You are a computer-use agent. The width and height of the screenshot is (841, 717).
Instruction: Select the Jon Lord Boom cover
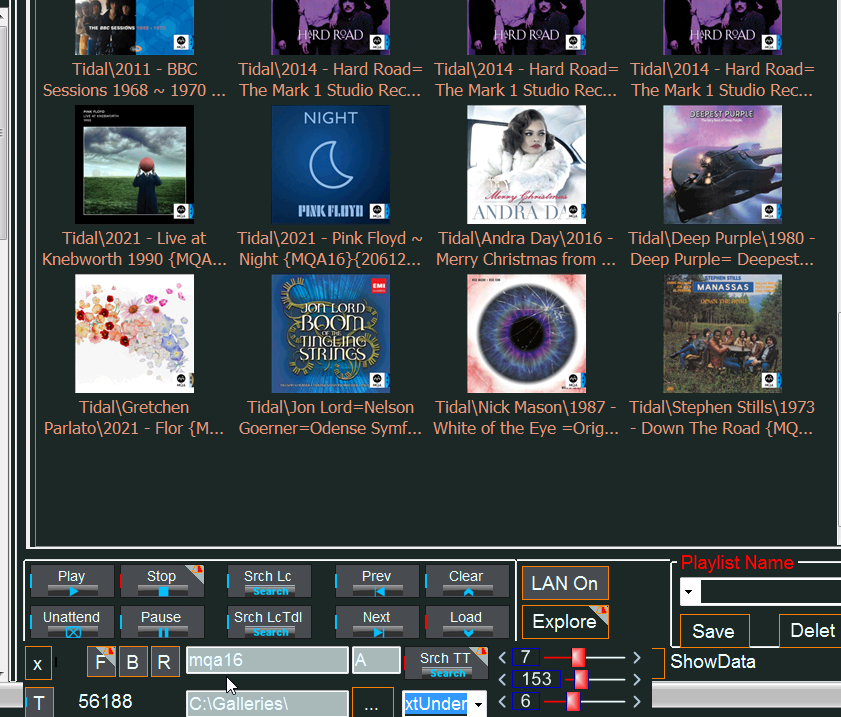[x=330, y=334]
